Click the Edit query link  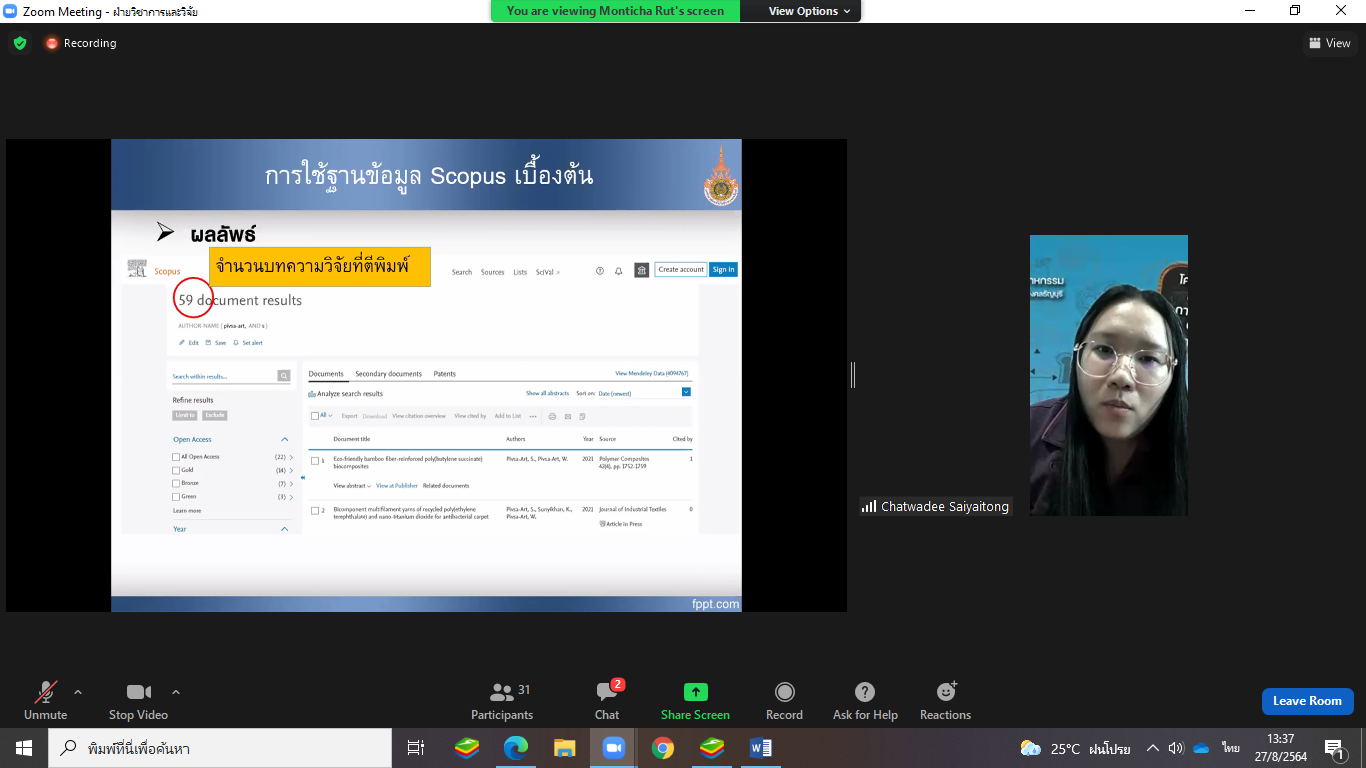coord(189,343)
